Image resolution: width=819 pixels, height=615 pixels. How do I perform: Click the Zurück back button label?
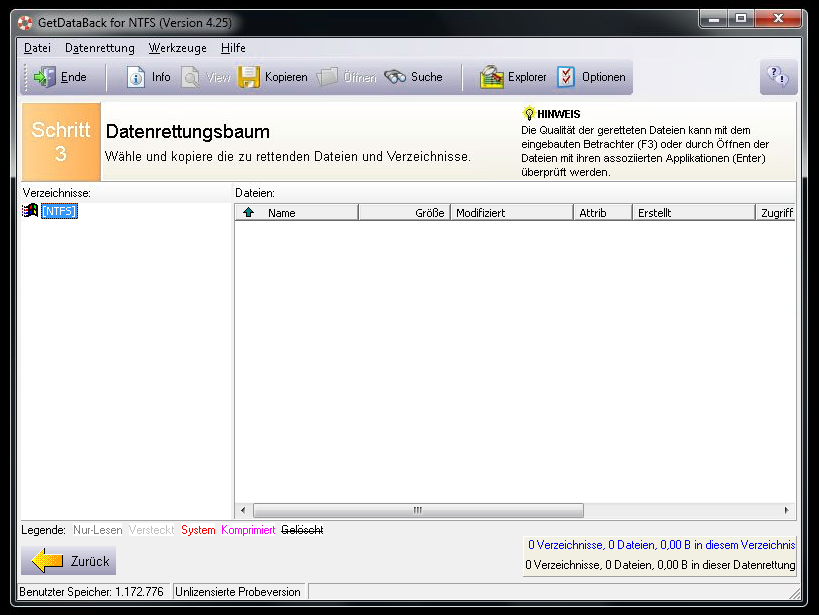point(90,561)
